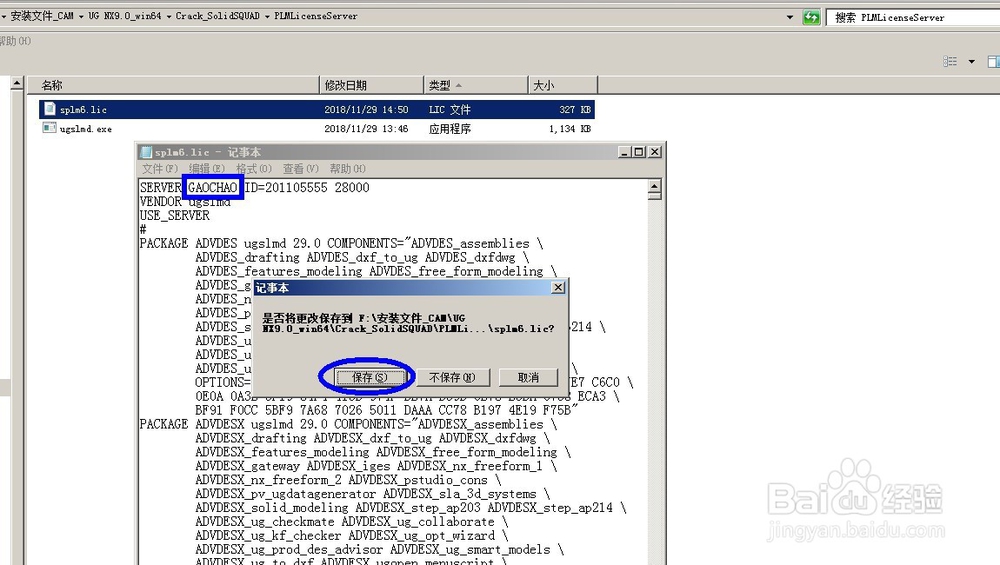This screenshot has height=565, width=1000.
Task: Sort by Size (大小) column header
Action: [563, 85]
